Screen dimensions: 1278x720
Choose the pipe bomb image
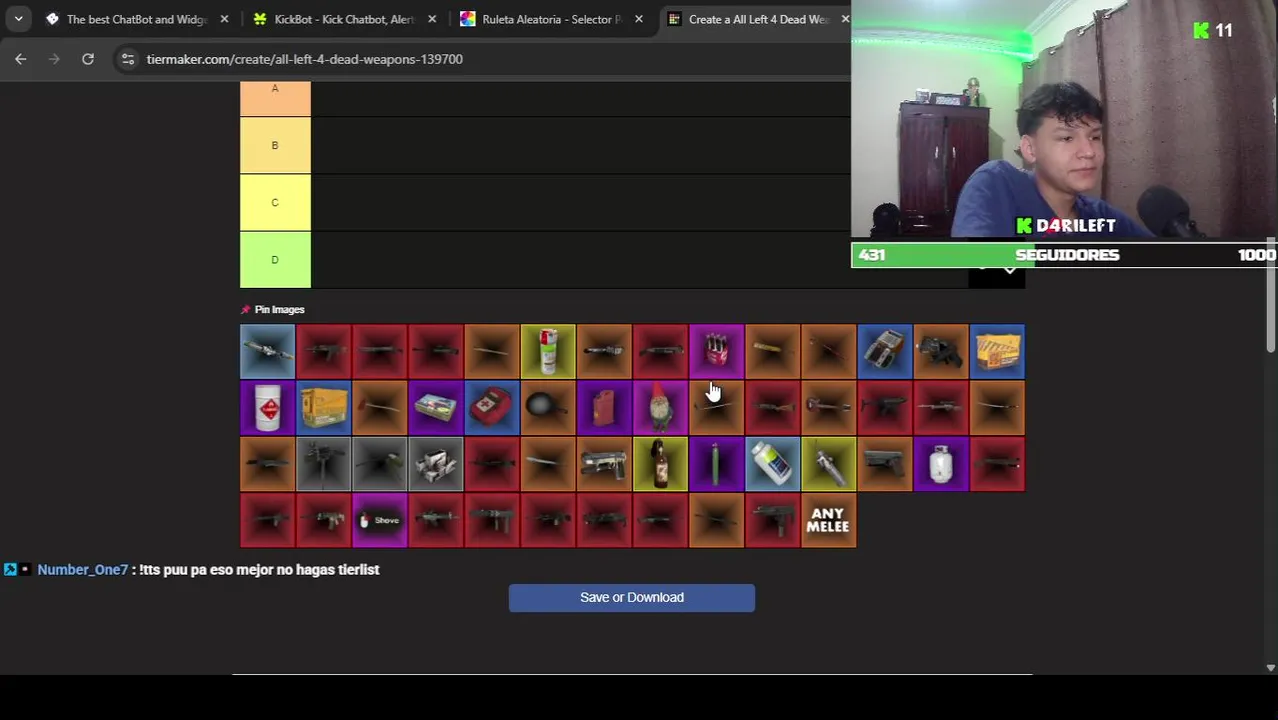828,464
